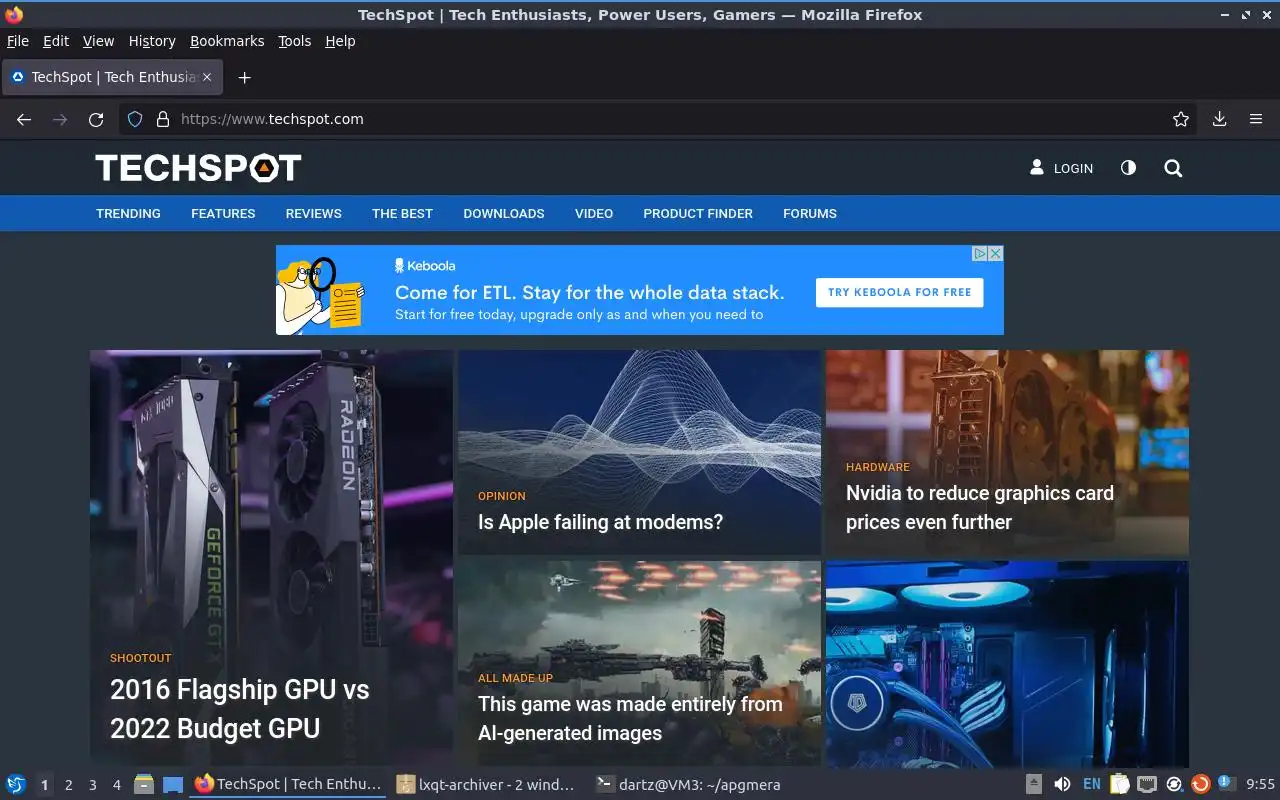
Task: Open THE BEST section
Action: click(402, 213)
